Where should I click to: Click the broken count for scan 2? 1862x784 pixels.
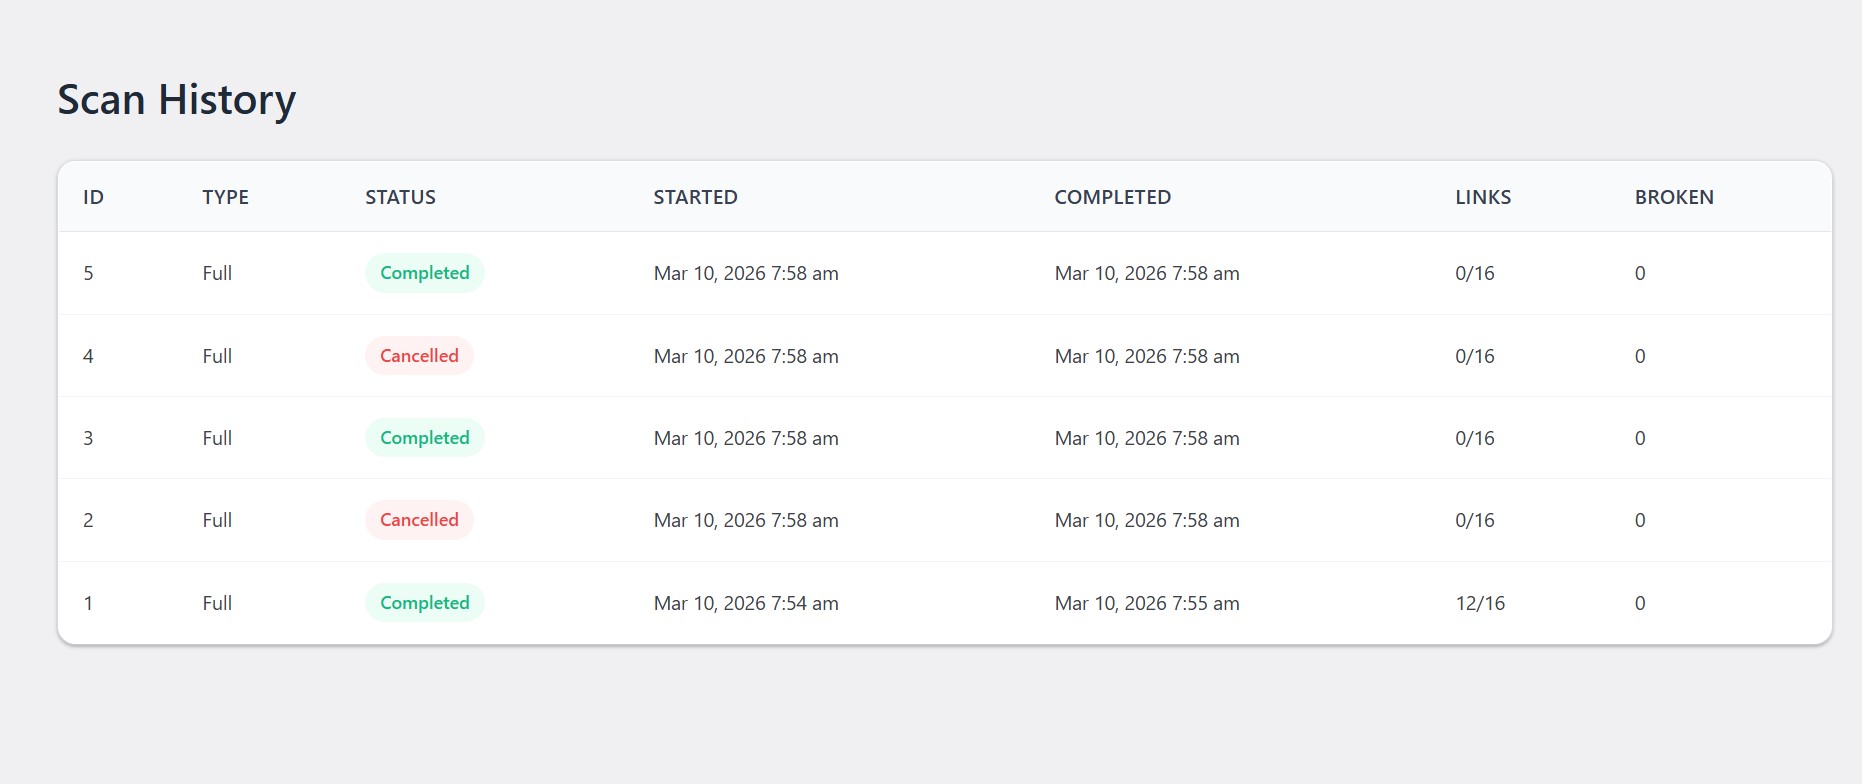(1639, 519)
